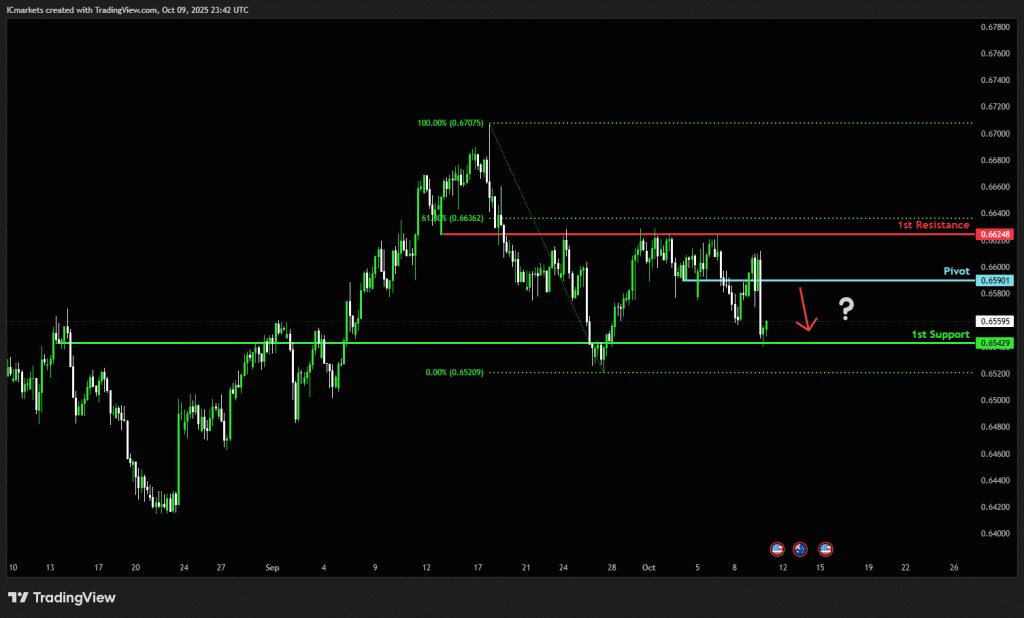Click the first US flag economic event icon
The image size is (1024, 618).
click(777, 549)
